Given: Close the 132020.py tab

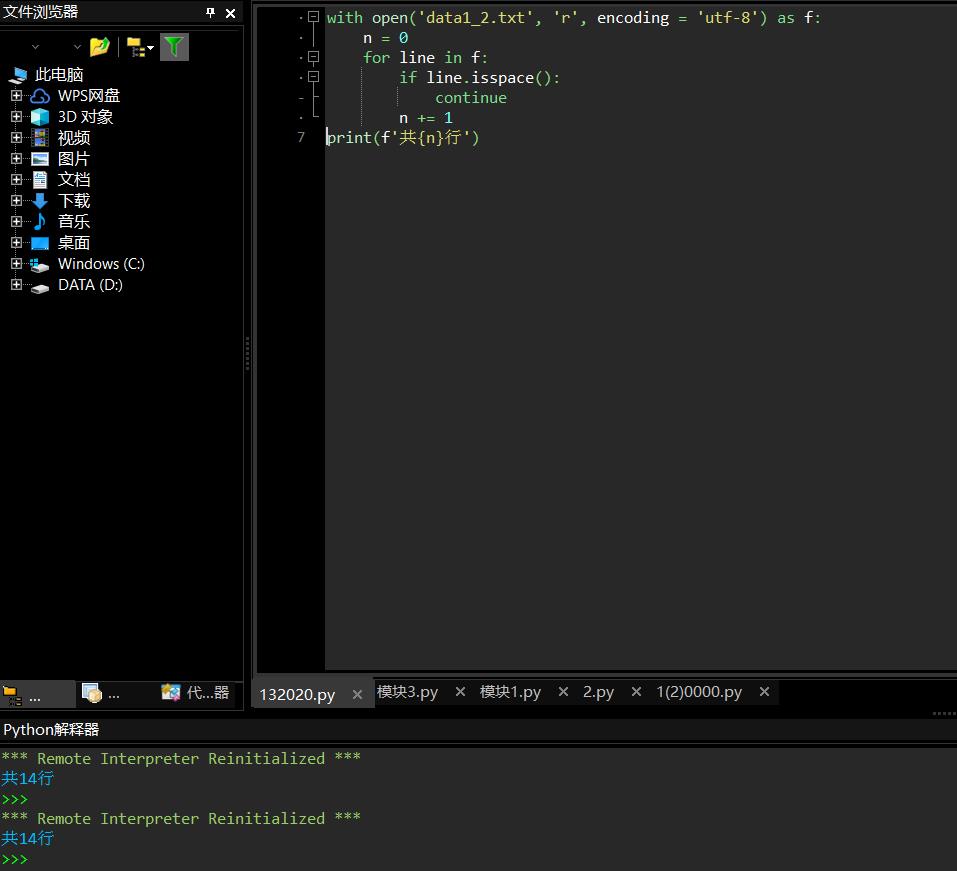Looking at the screenshot, I should point(358,695).
